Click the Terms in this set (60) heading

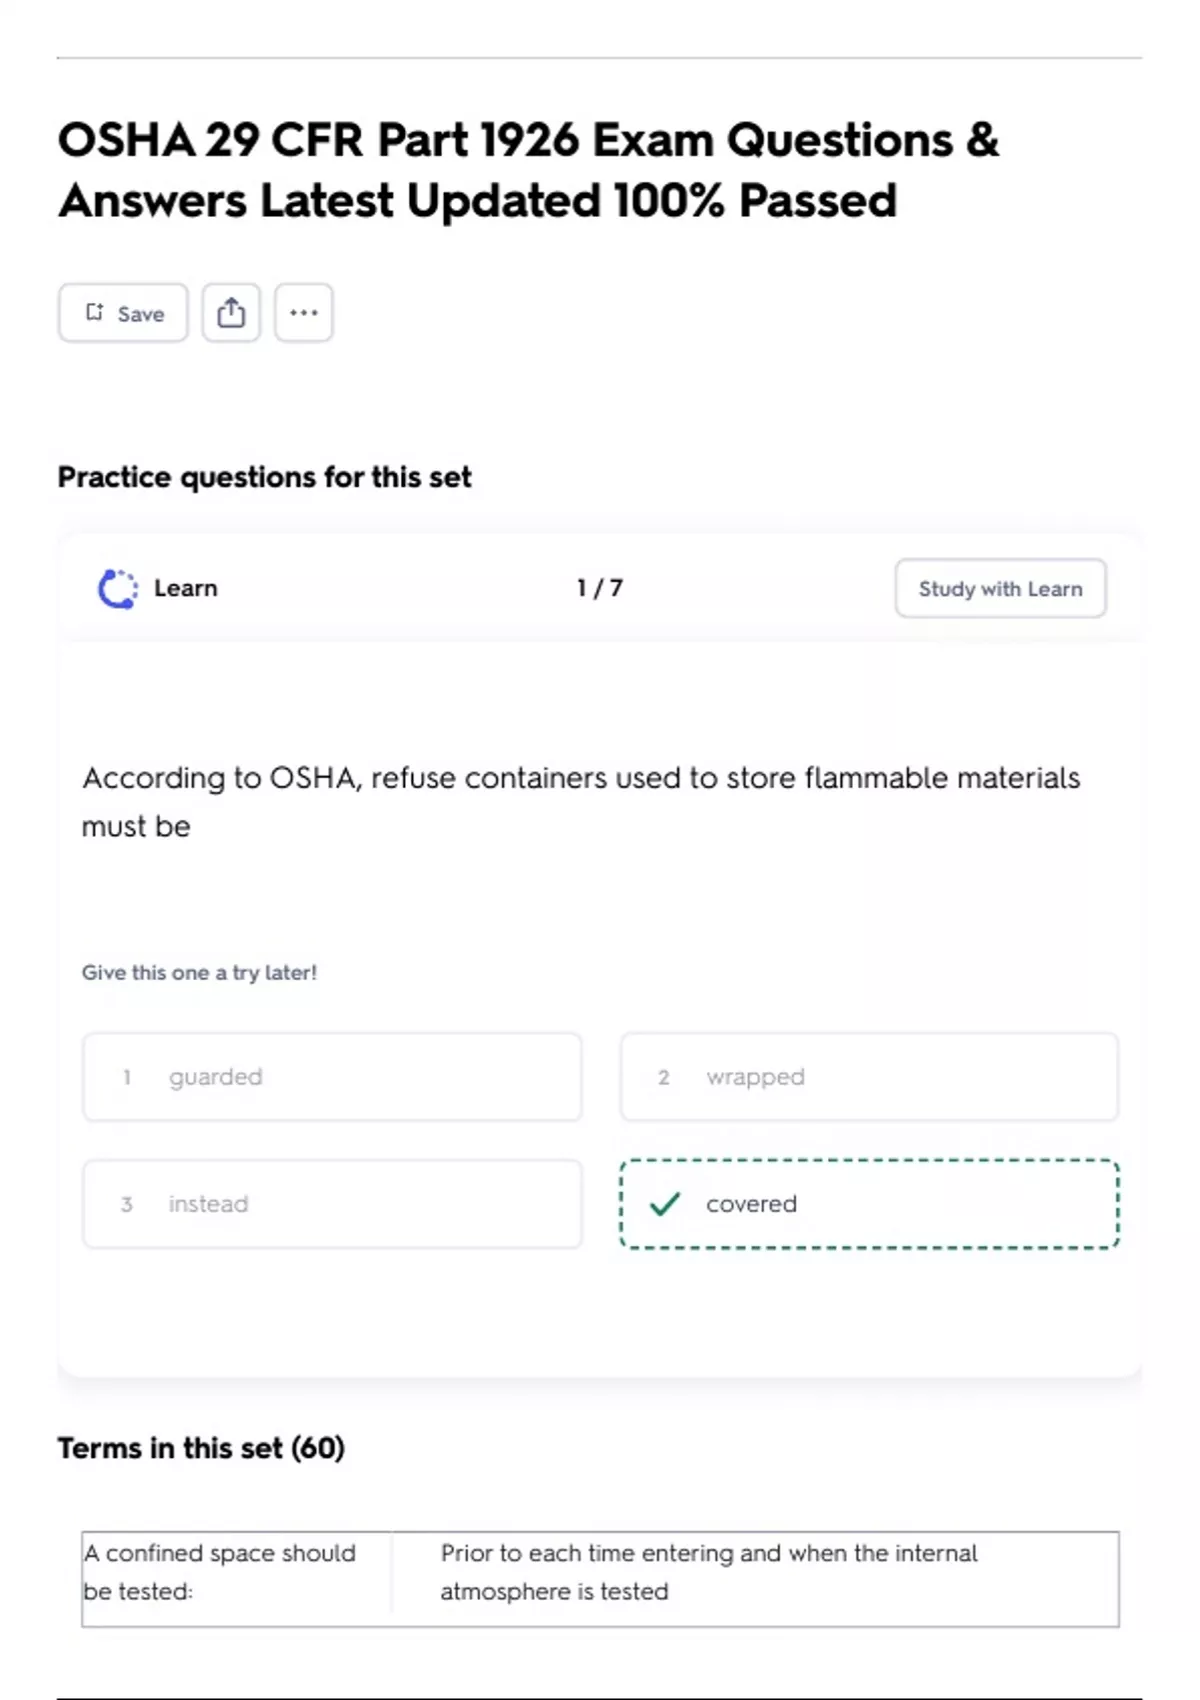[x=201, y=1448]
